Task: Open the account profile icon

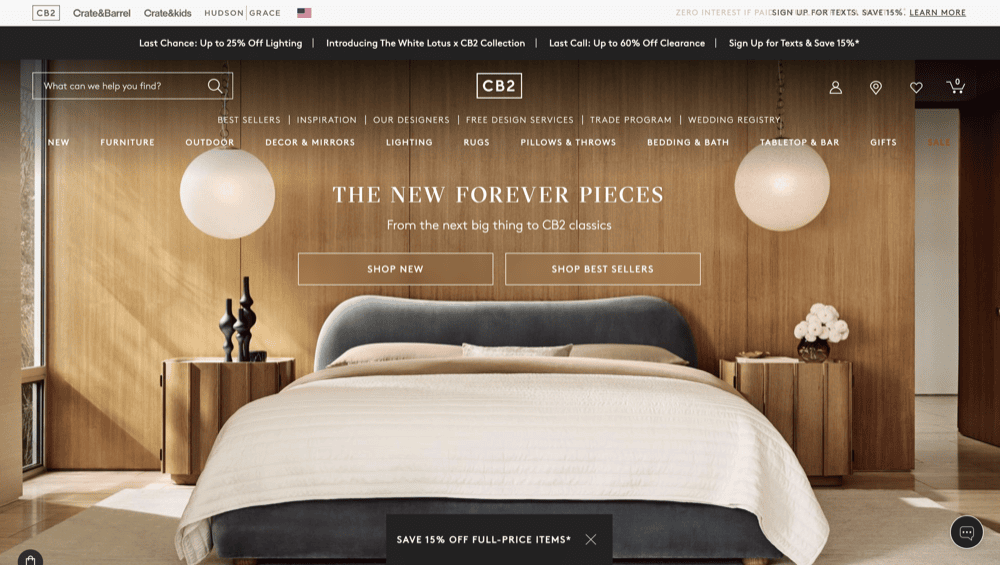Action: pos(835,87)
